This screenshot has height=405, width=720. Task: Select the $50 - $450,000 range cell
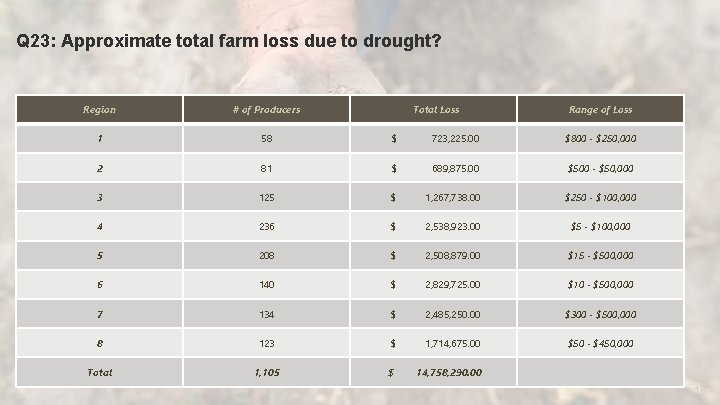[600, 343]
